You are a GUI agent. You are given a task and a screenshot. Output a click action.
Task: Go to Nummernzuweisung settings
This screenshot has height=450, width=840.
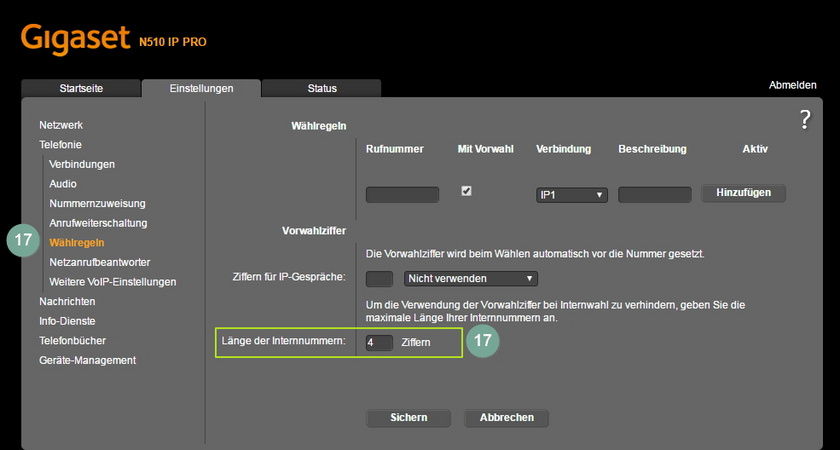coord(97,203)
